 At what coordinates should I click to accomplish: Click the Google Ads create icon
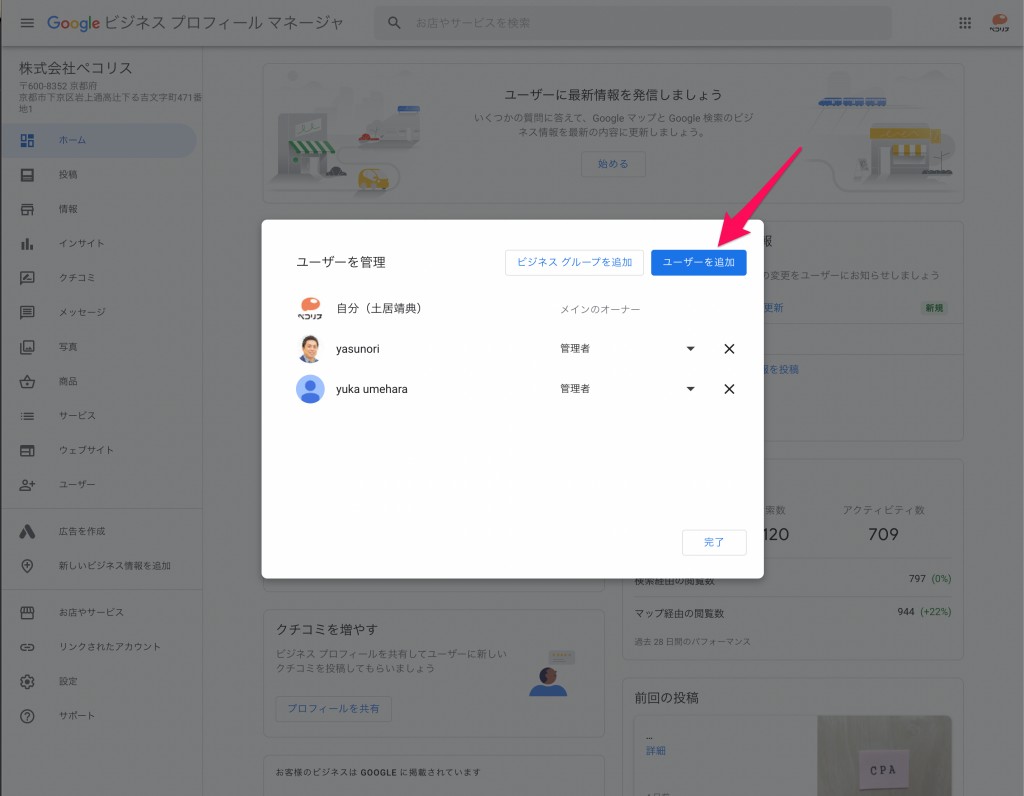(x=27, y=532)
